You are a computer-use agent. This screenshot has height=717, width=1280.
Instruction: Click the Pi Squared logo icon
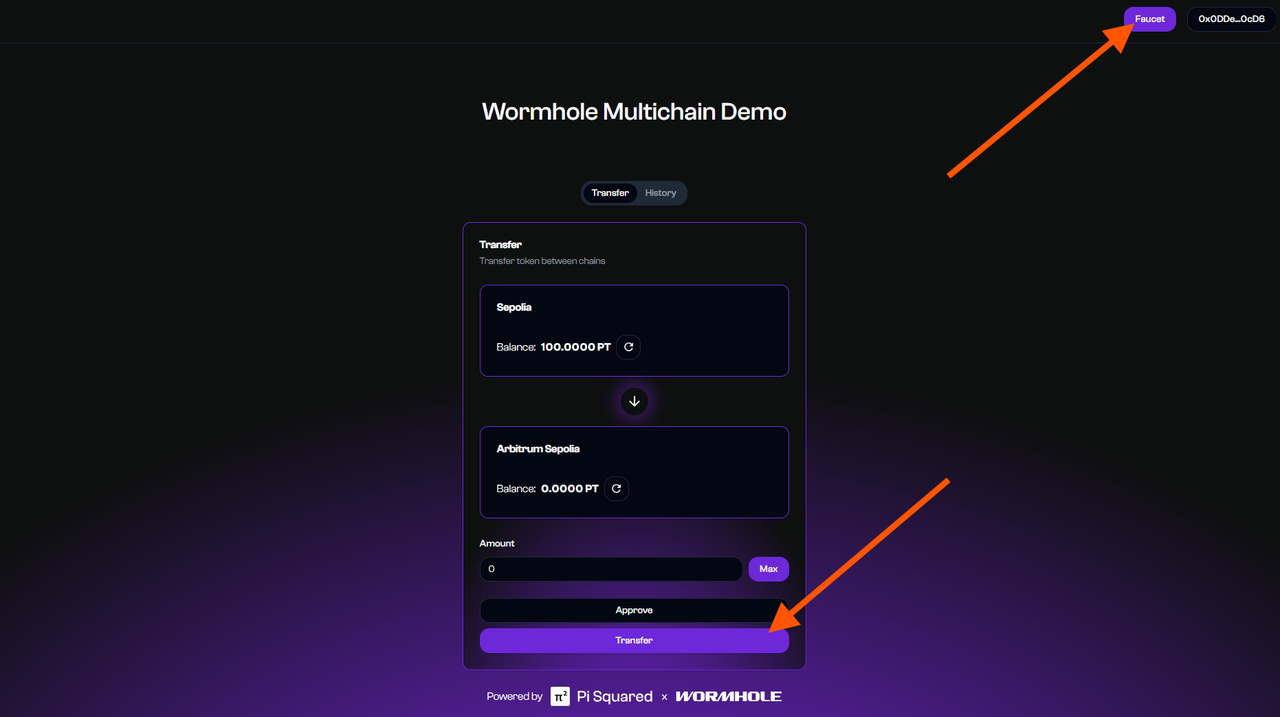pyautogui.click(x=560, y=696)
